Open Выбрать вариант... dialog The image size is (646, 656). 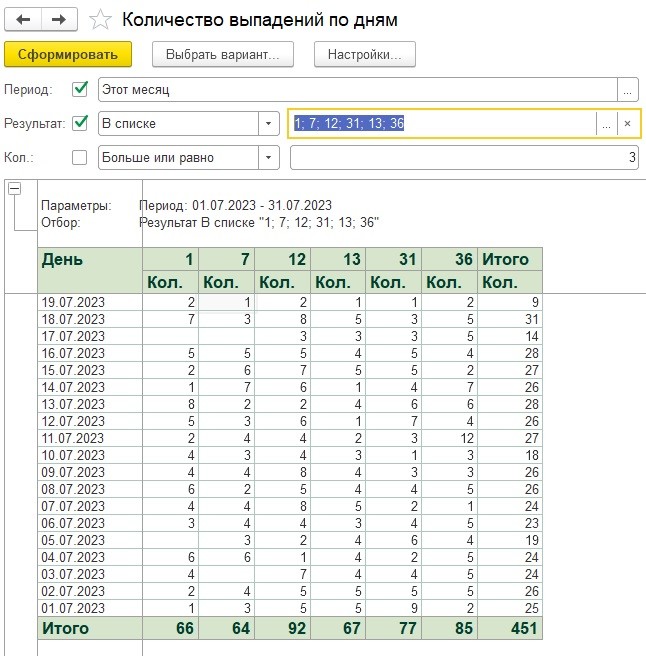click(x=223, y=54)
